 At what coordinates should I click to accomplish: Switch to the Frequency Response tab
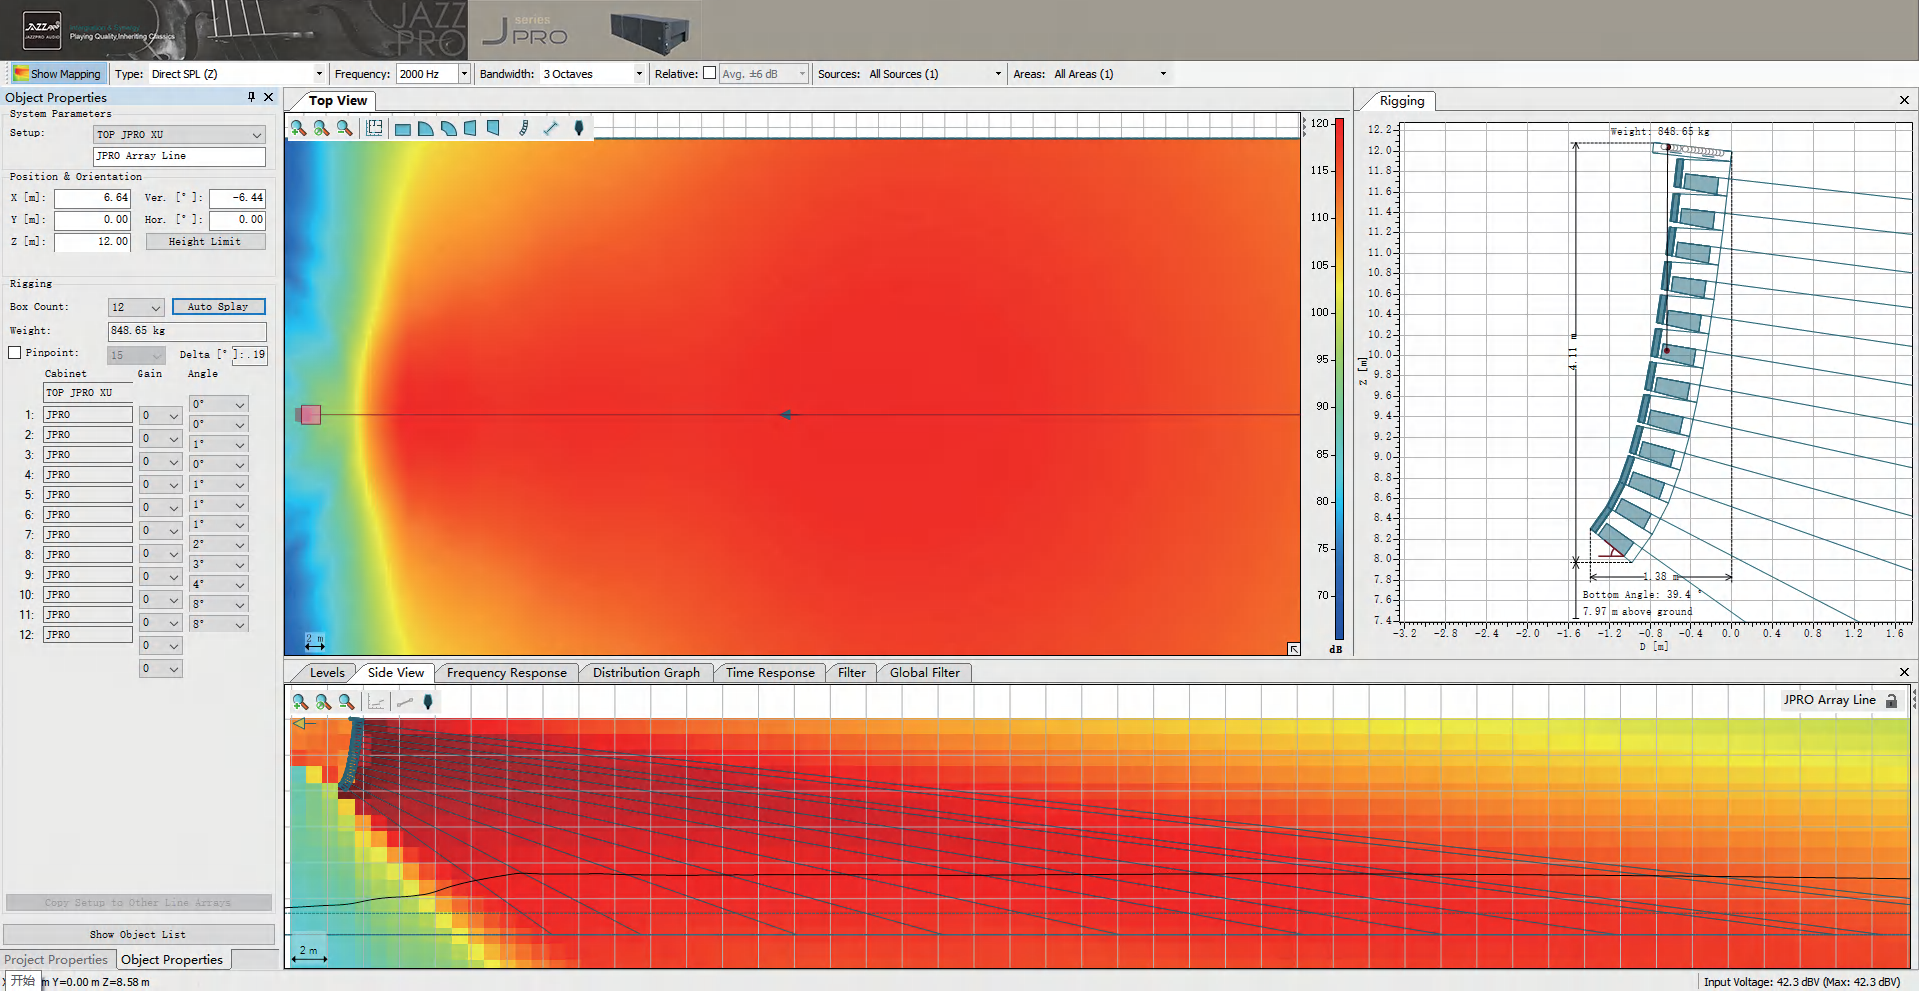(506, 673)
